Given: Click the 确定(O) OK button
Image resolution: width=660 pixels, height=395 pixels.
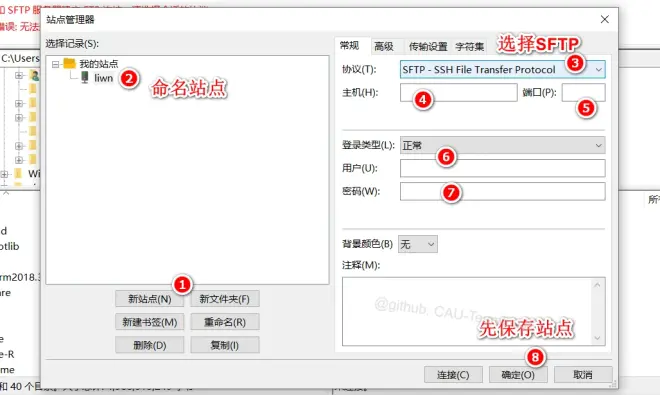Looking at the screenshot, I should pos(518,374).
